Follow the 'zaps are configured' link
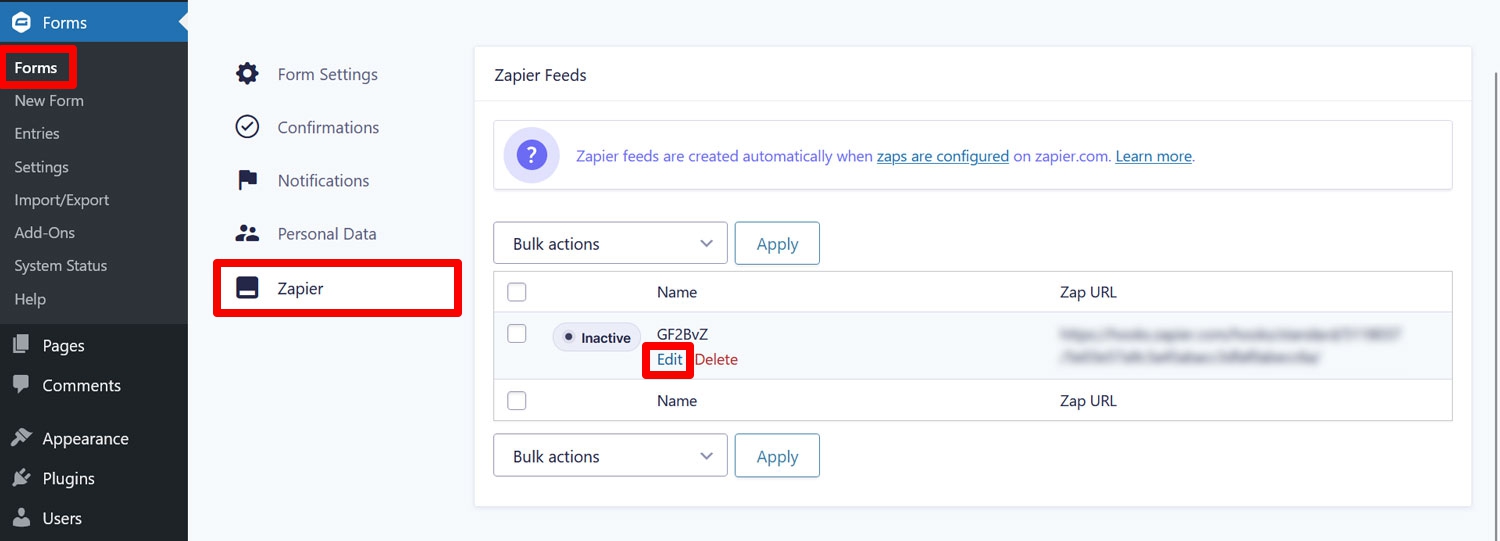 pos(943,156)
